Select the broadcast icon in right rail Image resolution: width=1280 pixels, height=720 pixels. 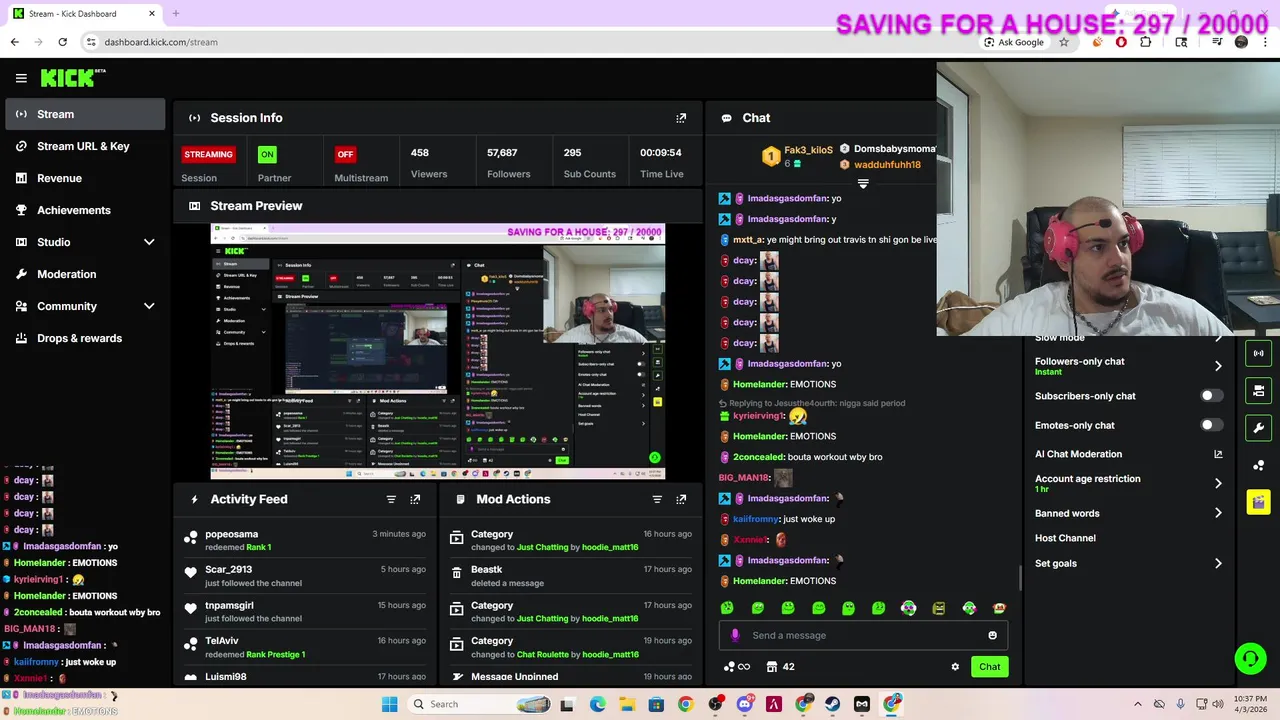(x=1258, y=353)
